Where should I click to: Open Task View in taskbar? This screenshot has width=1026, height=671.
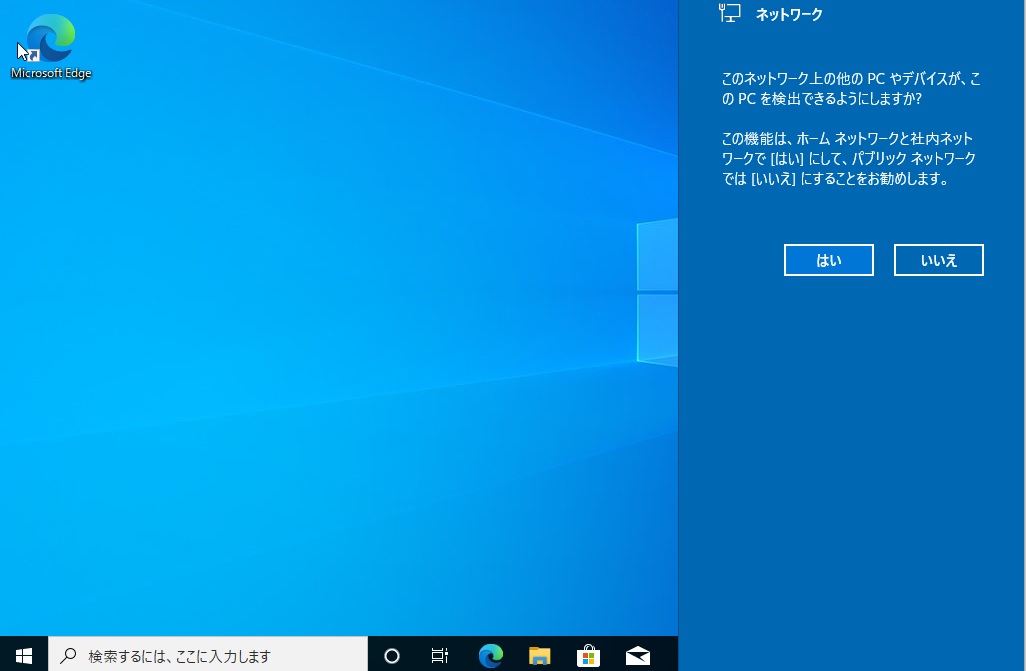click(440, 655)
